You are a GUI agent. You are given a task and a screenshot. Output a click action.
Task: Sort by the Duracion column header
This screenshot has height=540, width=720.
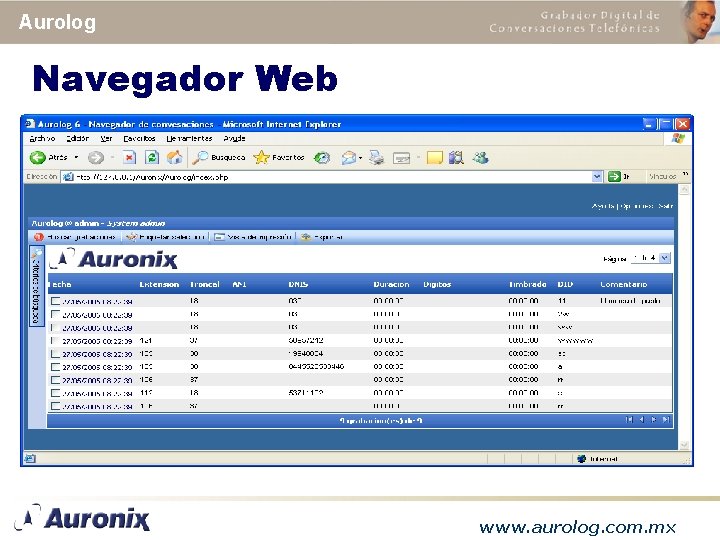[x=391, y=284]
